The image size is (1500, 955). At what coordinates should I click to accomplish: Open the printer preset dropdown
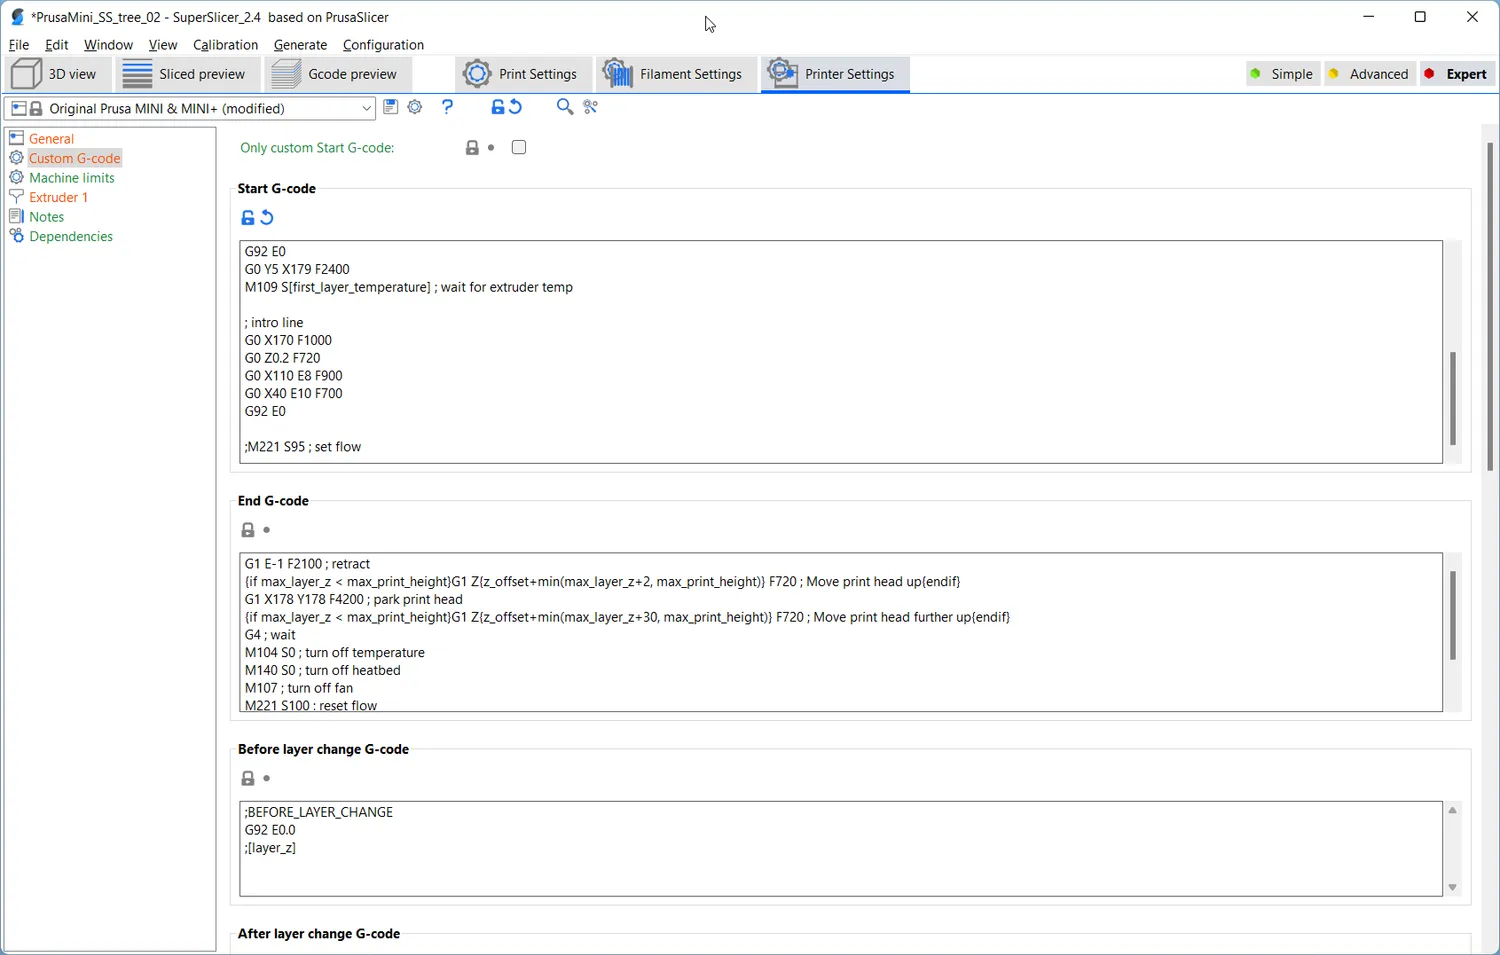(190, 108)
